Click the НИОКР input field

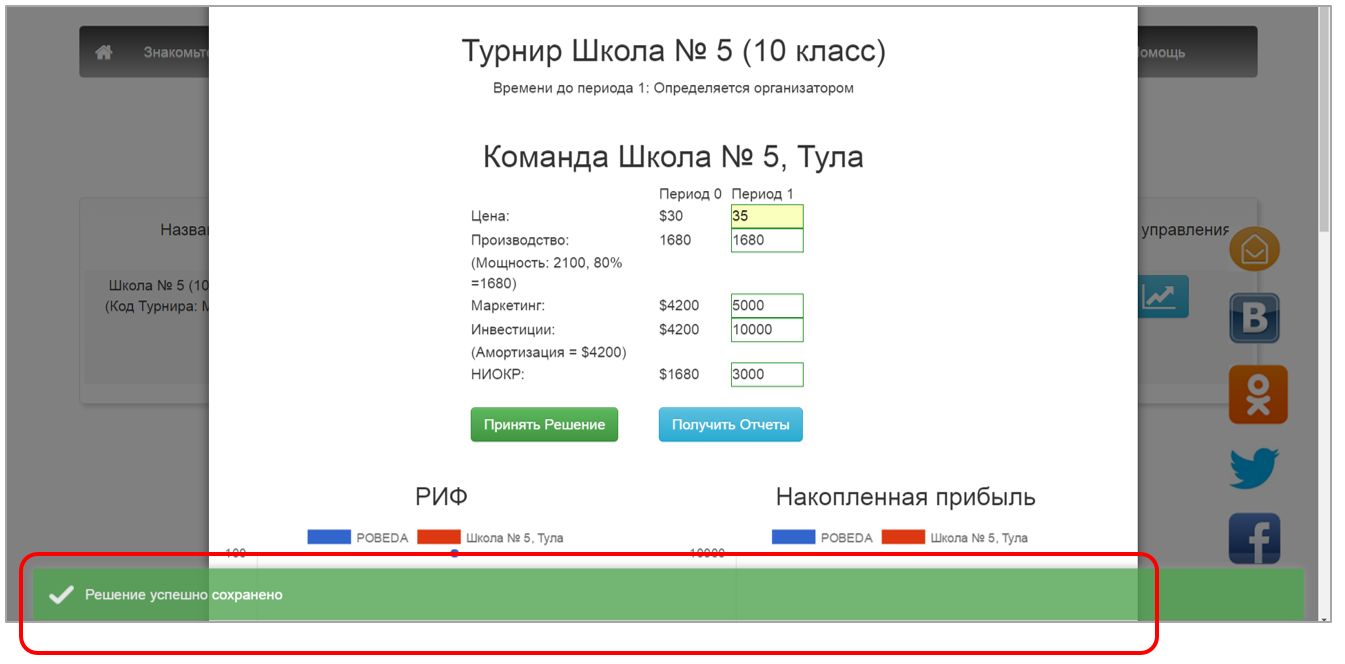tap(767, 375)
